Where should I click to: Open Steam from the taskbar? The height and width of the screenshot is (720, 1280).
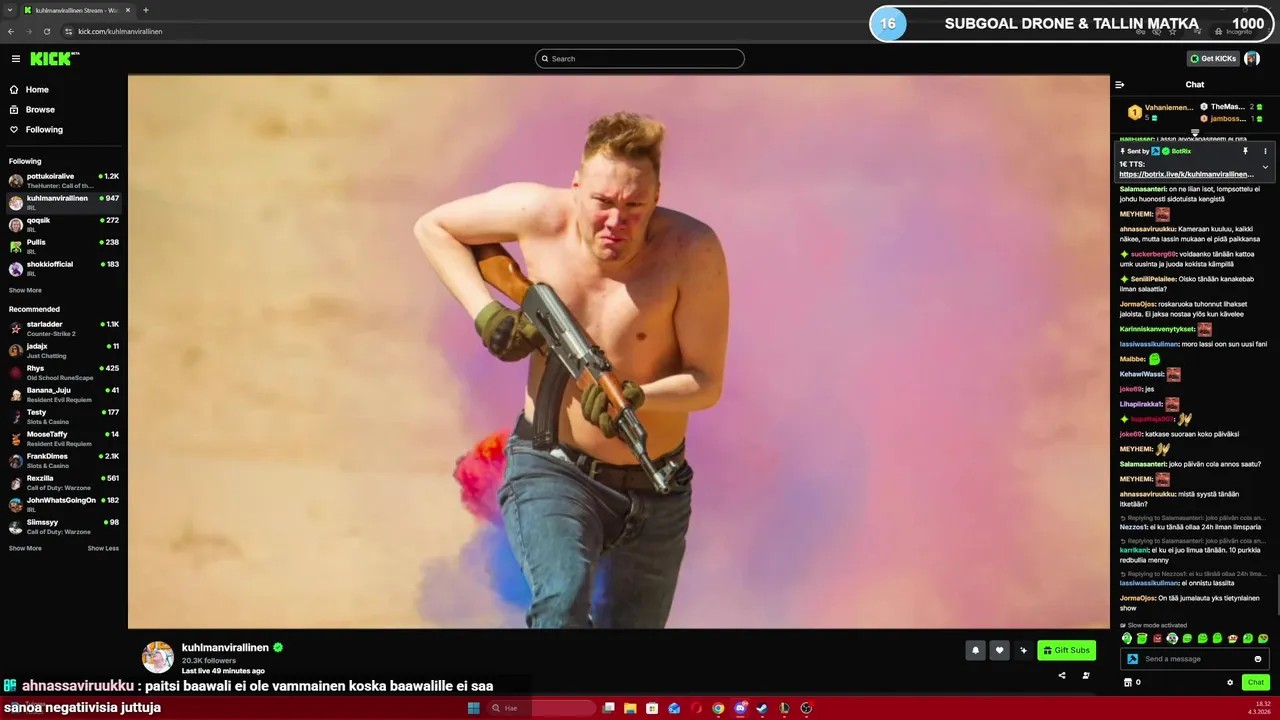pyautogui.click(x=762, y=708)
